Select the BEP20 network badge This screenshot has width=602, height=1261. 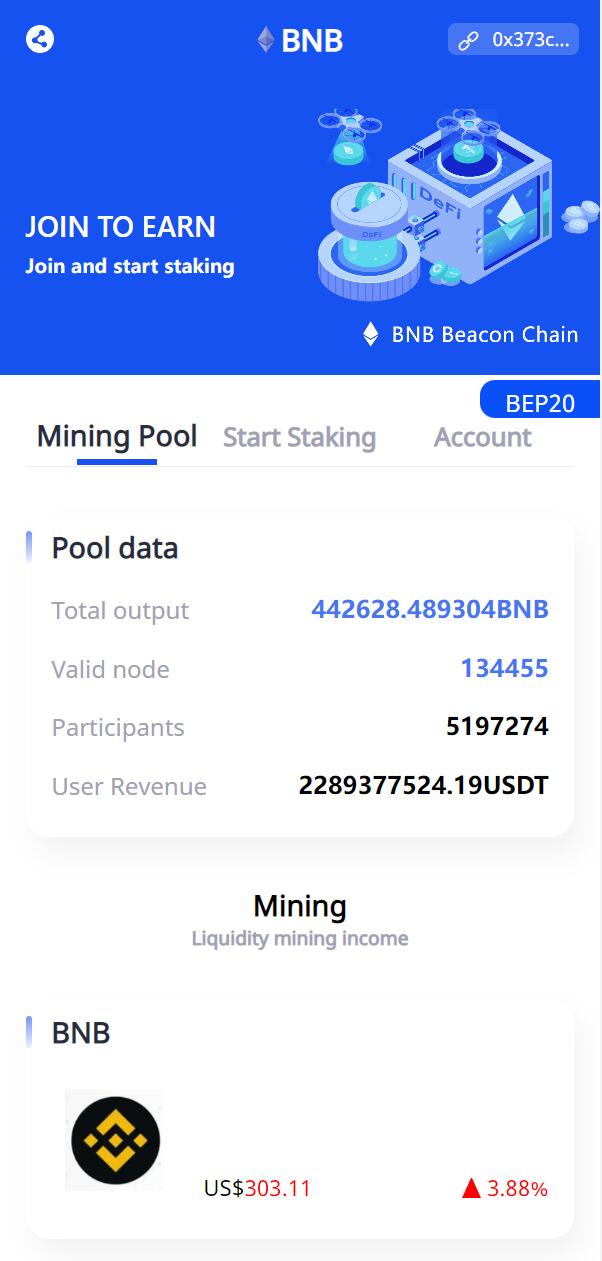(x=540, y=402)
